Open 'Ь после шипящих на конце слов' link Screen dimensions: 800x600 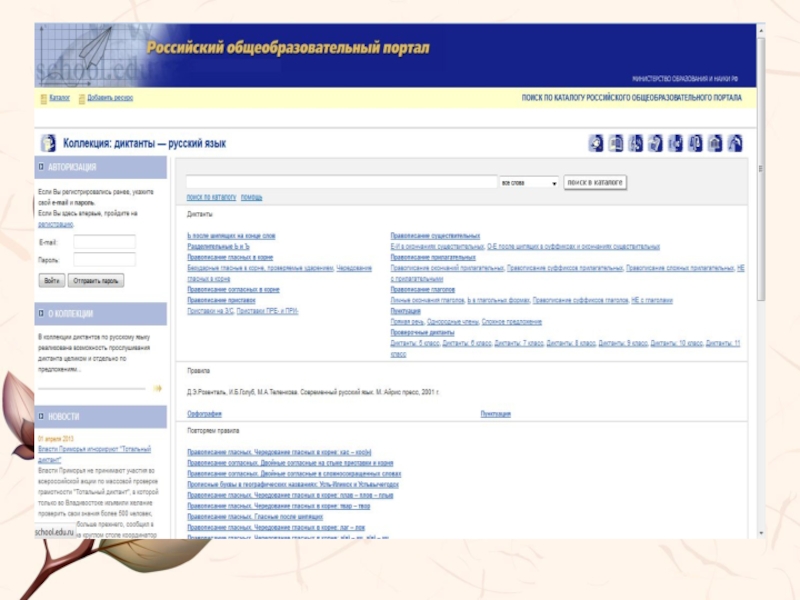click(x=231, y=236)
